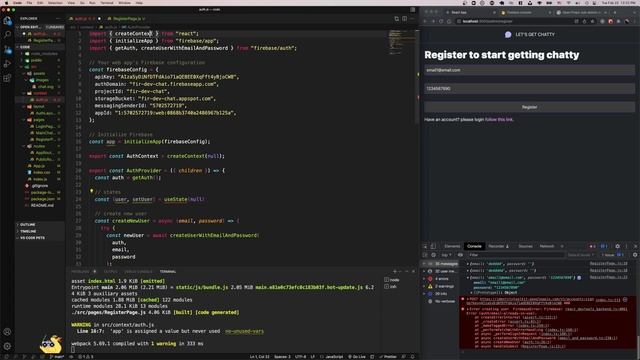Open the Accounts icon in the activity bar
The height and width of the screenshot is (360, 640).
[7, 332]
